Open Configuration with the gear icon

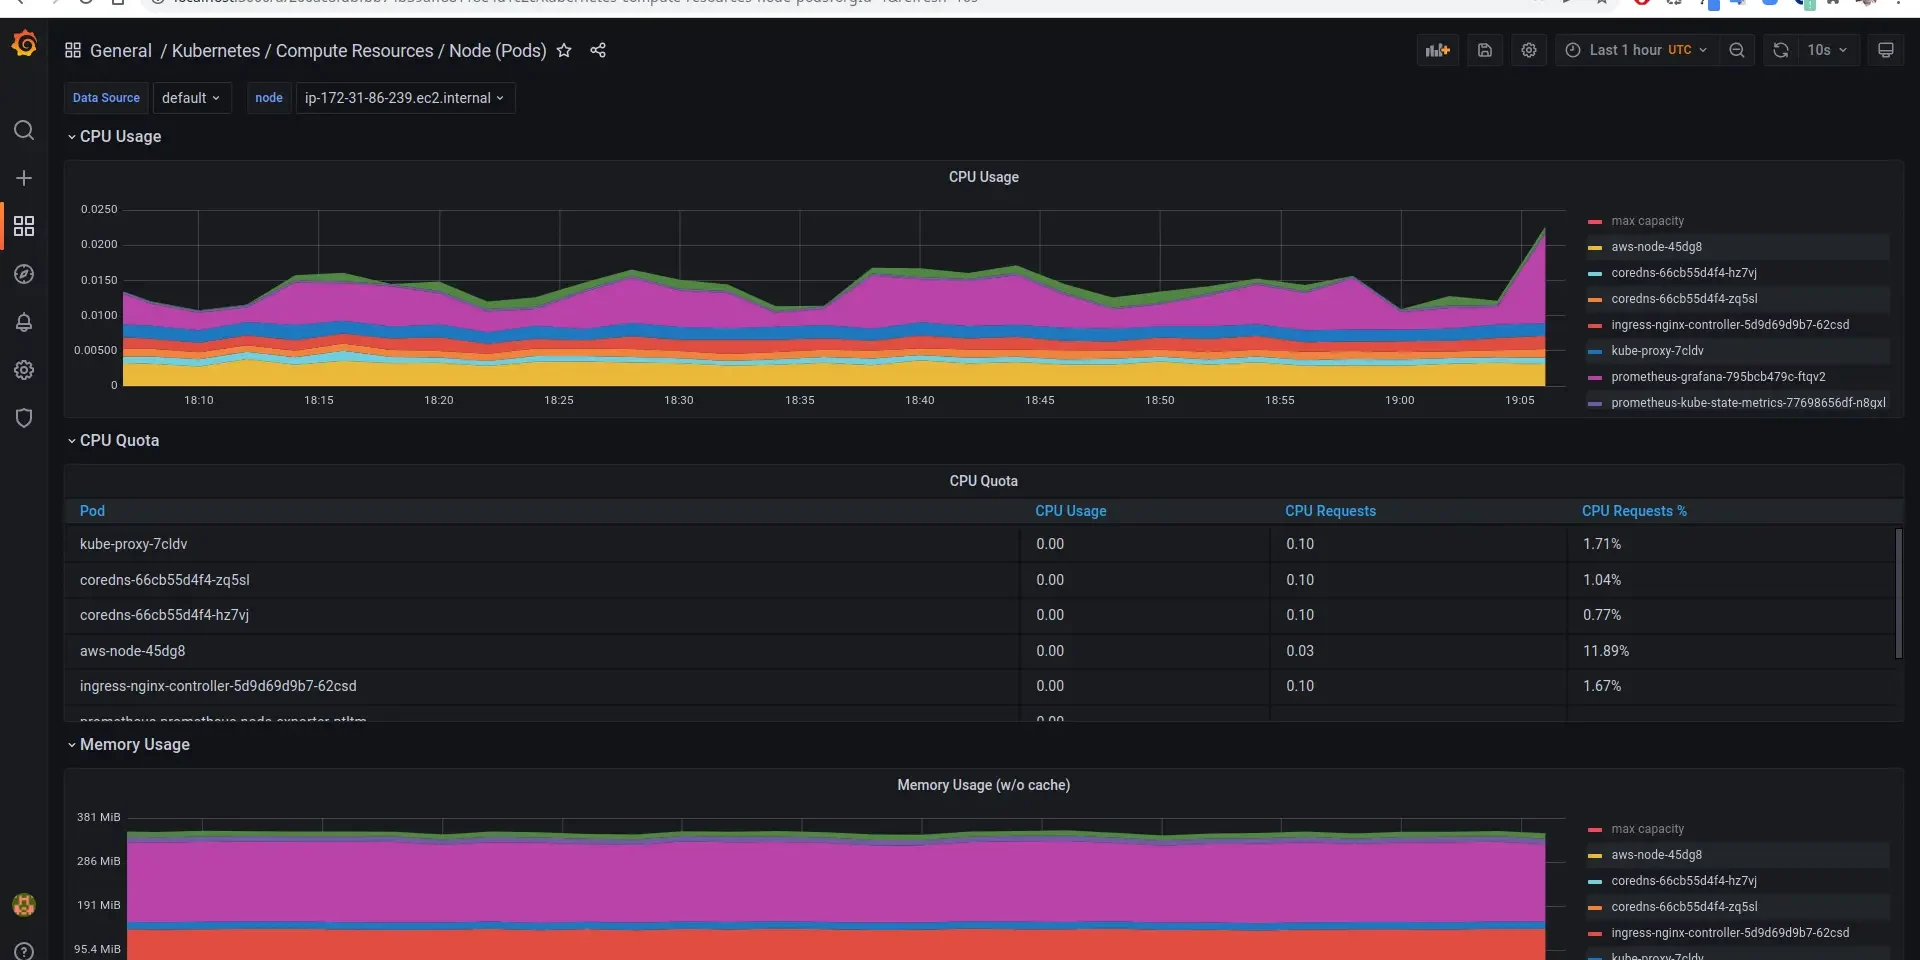[24, 370]
